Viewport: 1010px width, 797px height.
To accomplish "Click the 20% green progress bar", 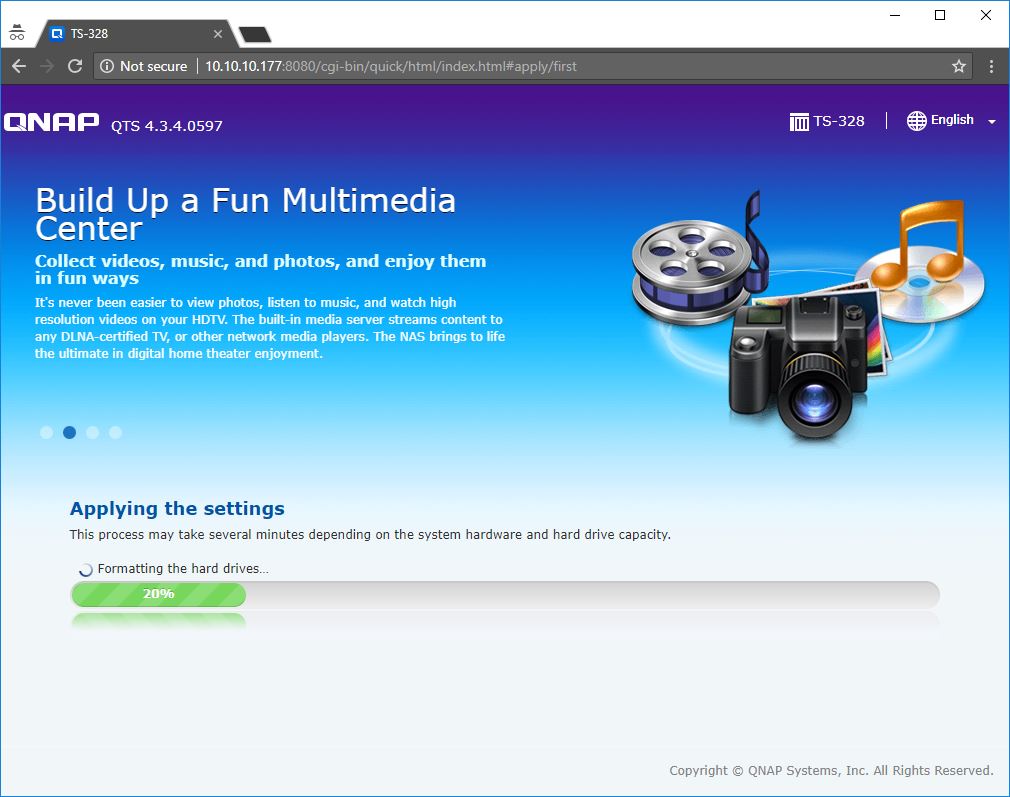I will 158,594.
